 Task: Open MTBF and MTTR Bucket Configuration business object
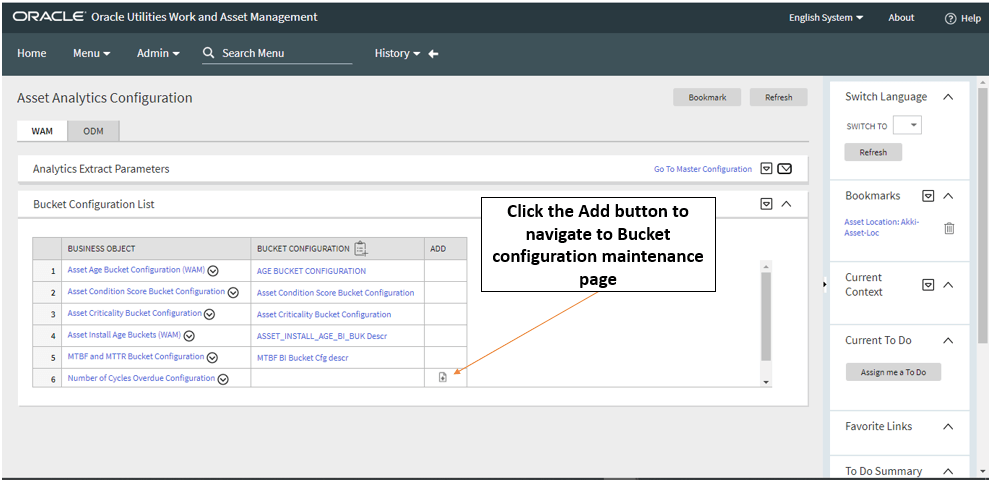pos(136,356)
